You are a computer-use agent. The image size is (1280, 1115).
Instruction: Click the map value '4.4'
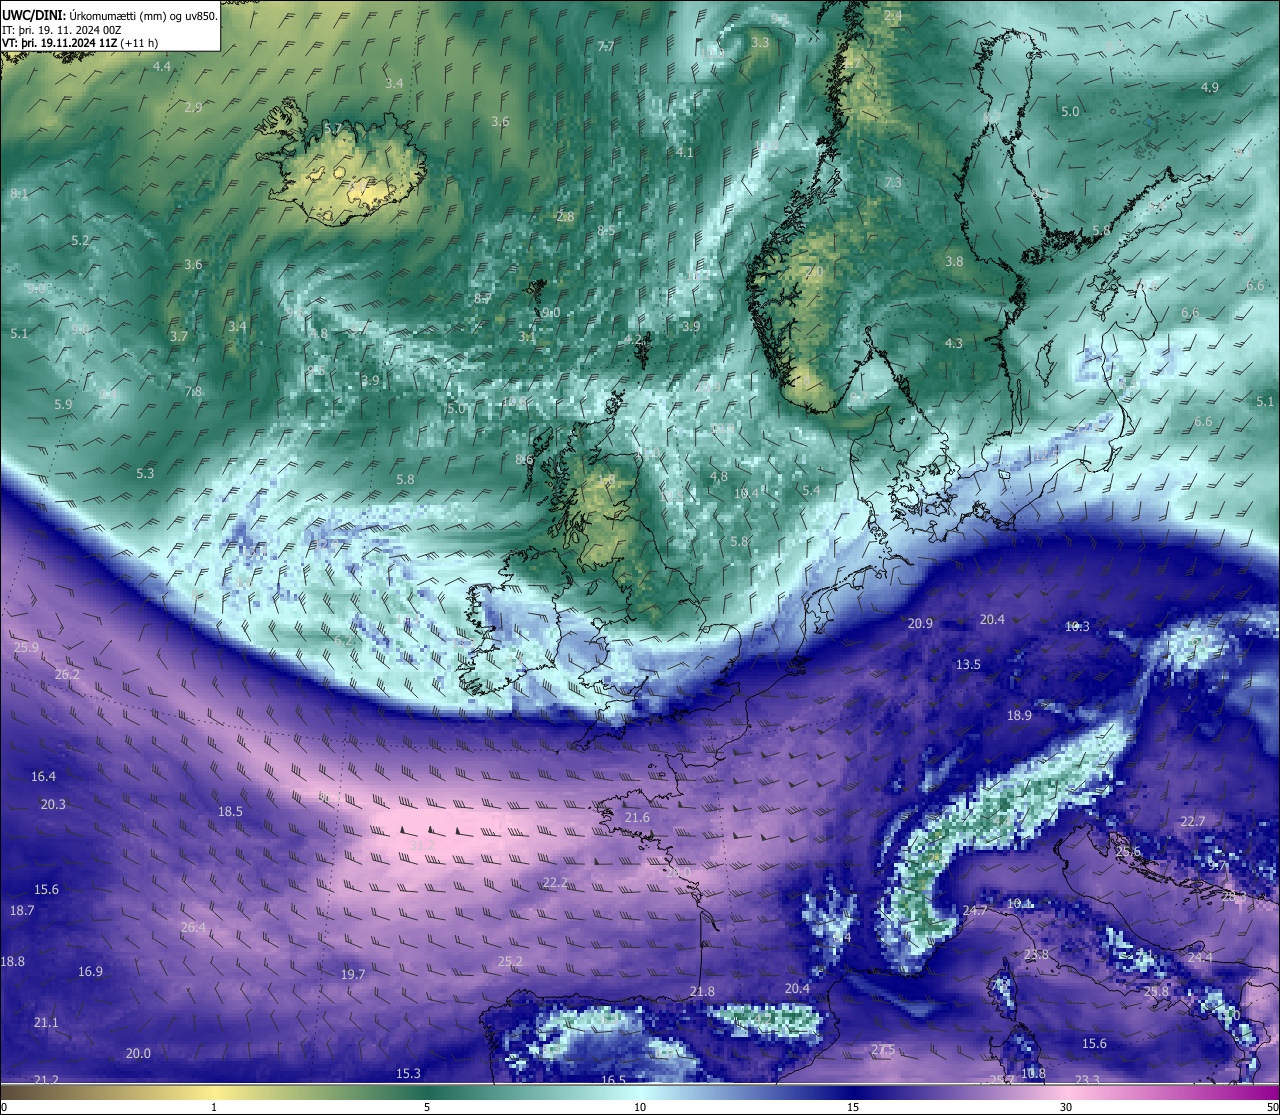pos(162,66)
